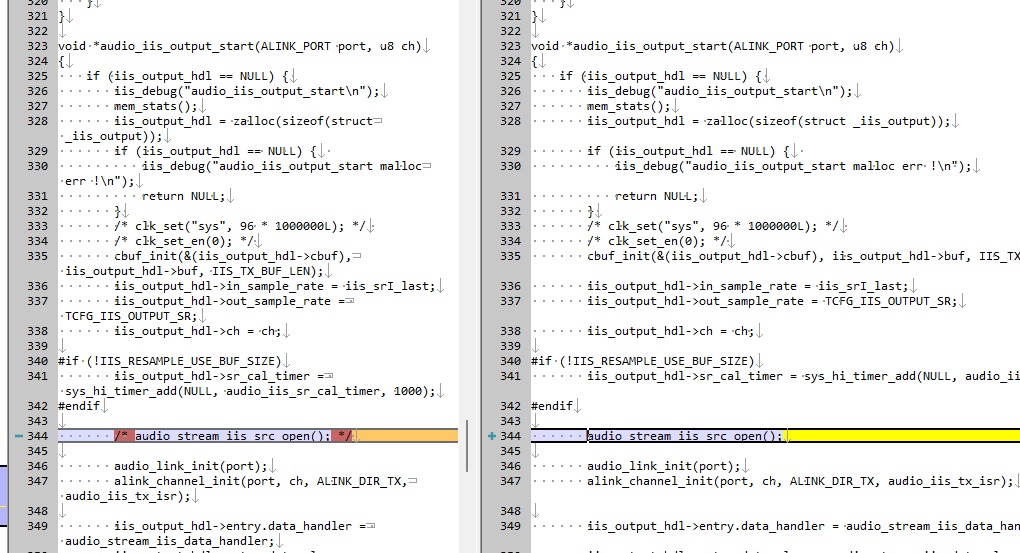Click clk_set_en(0) comment in left pane
Image resolution: width=1020 pixels, height=553 pixels.
184,241
